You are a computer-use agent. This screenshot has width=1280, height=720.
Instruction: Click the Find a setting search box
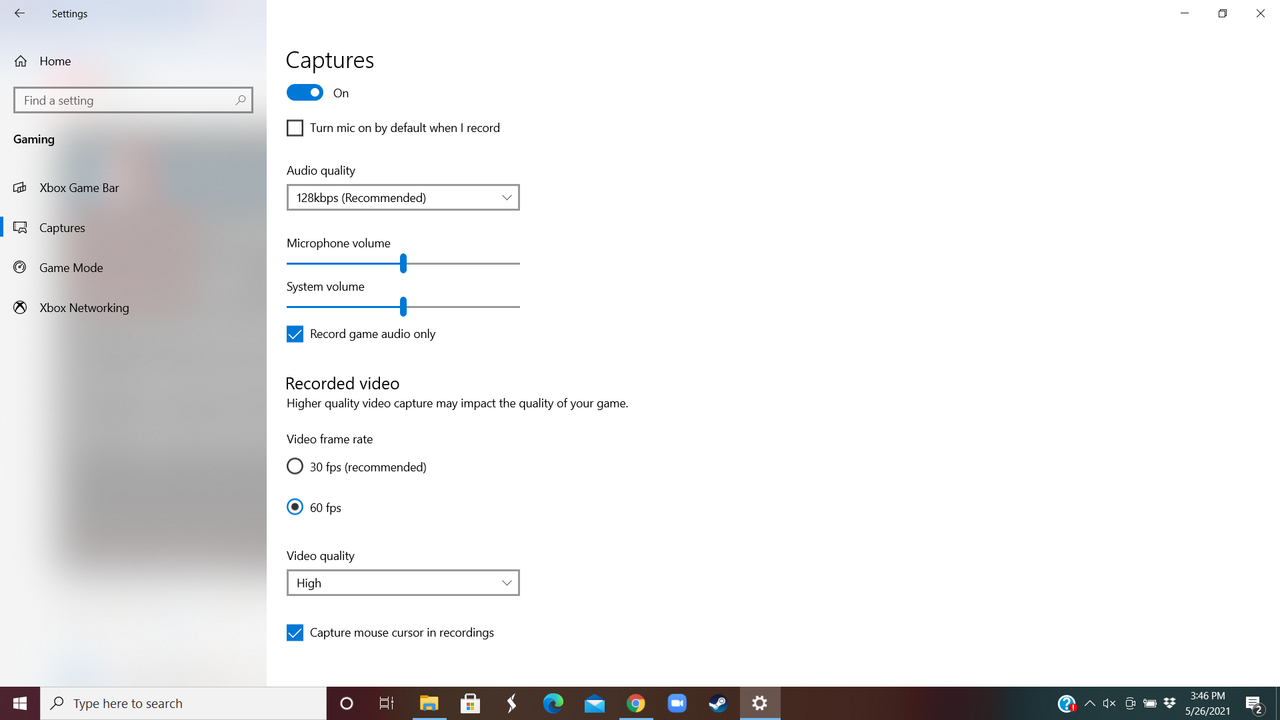[132, 100]
